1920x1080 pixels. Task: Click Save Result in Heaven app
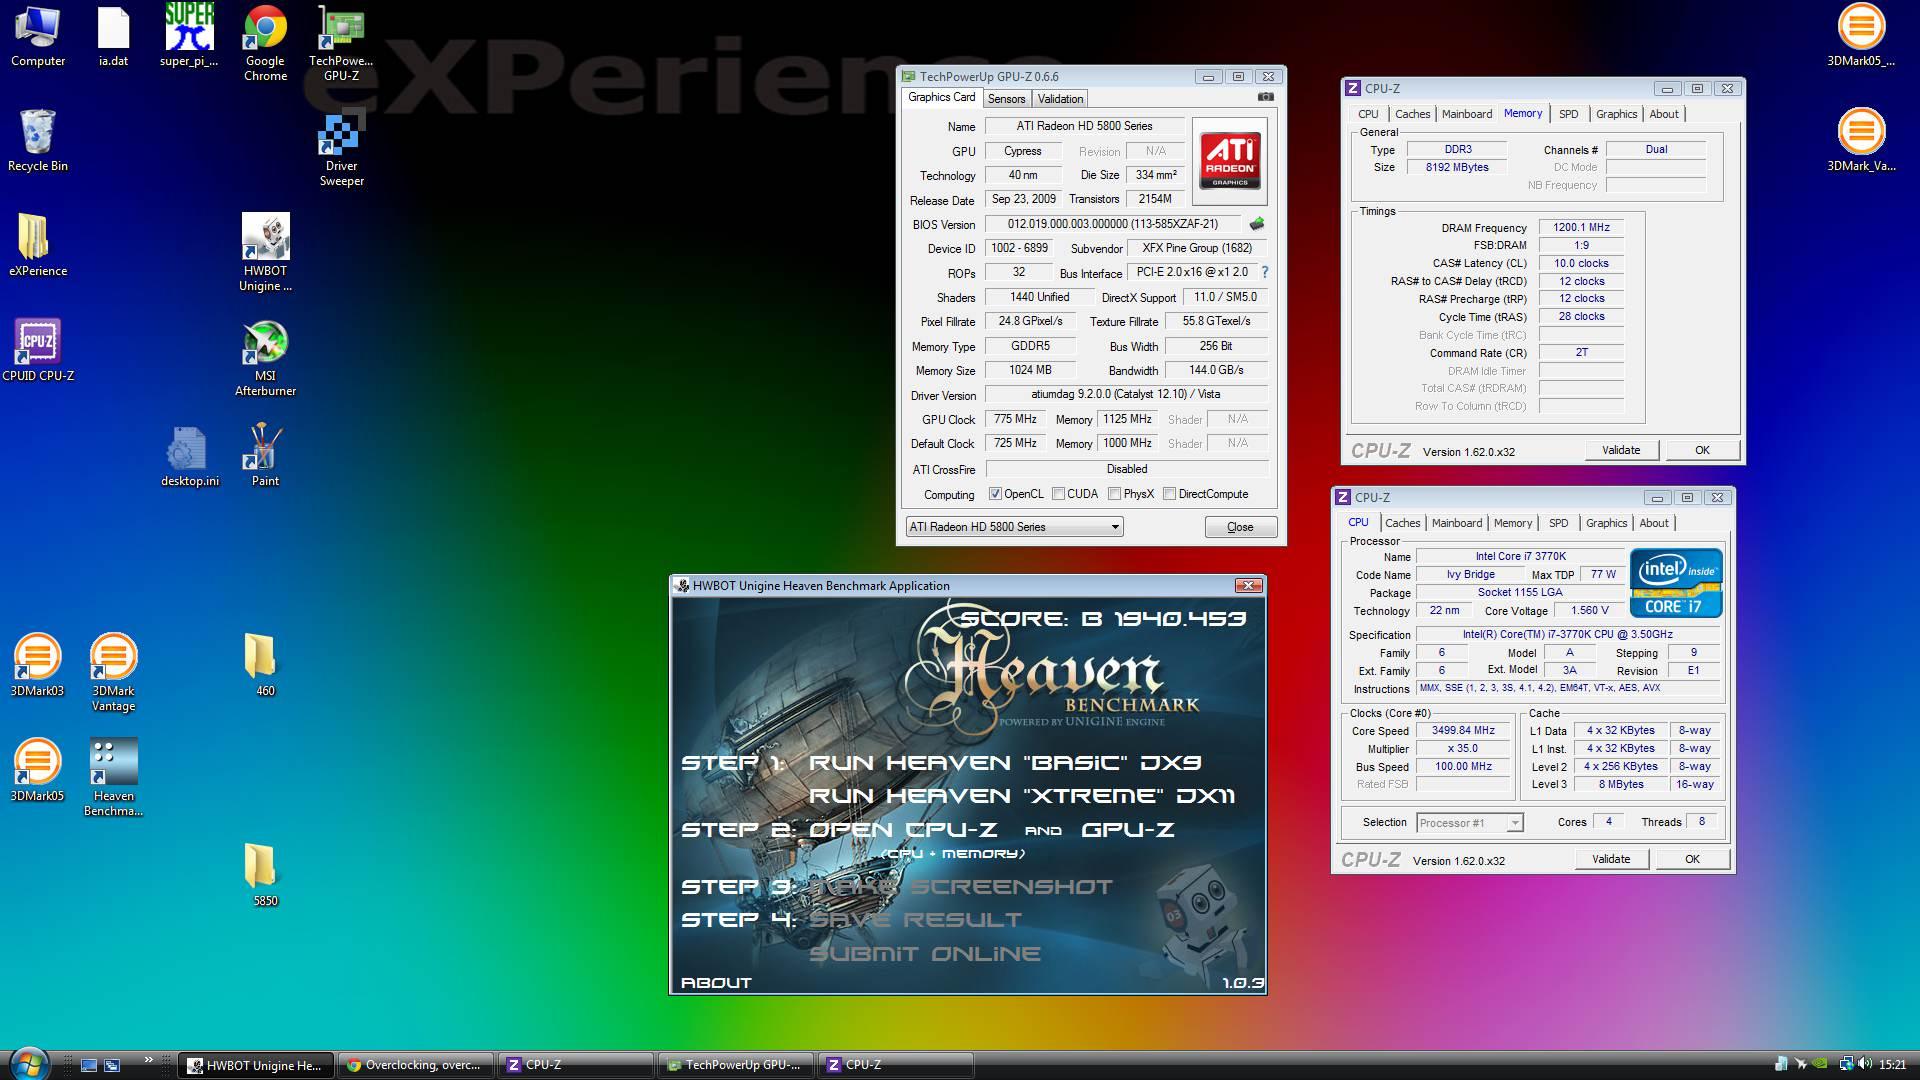coord(915,920)
